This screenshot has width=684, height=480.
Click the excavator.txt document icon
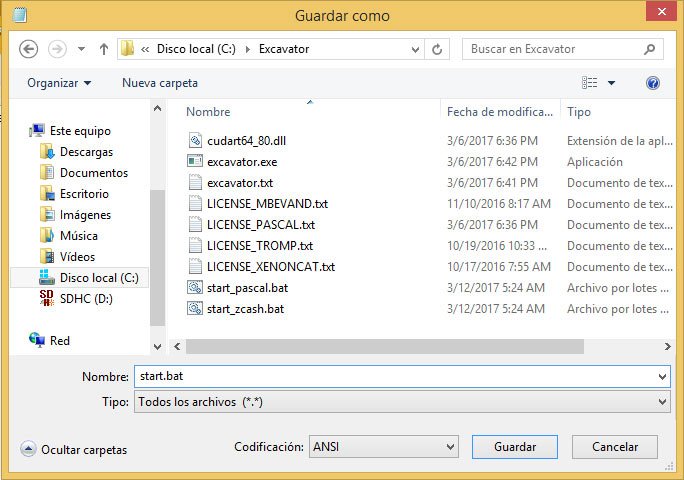point(195,182)
